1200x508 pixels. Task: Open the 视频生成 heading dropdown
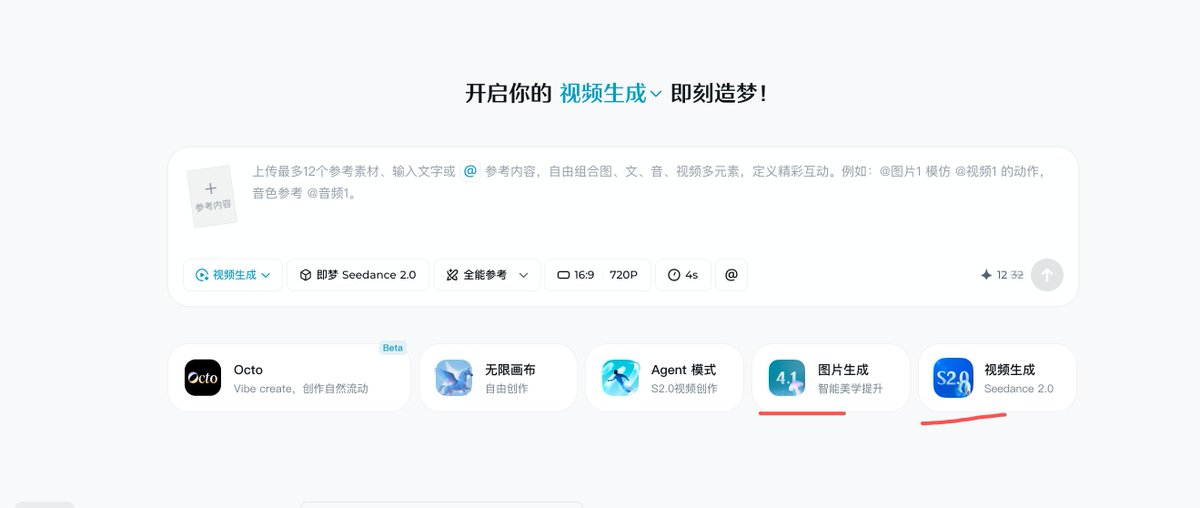[x=610, y=94]
